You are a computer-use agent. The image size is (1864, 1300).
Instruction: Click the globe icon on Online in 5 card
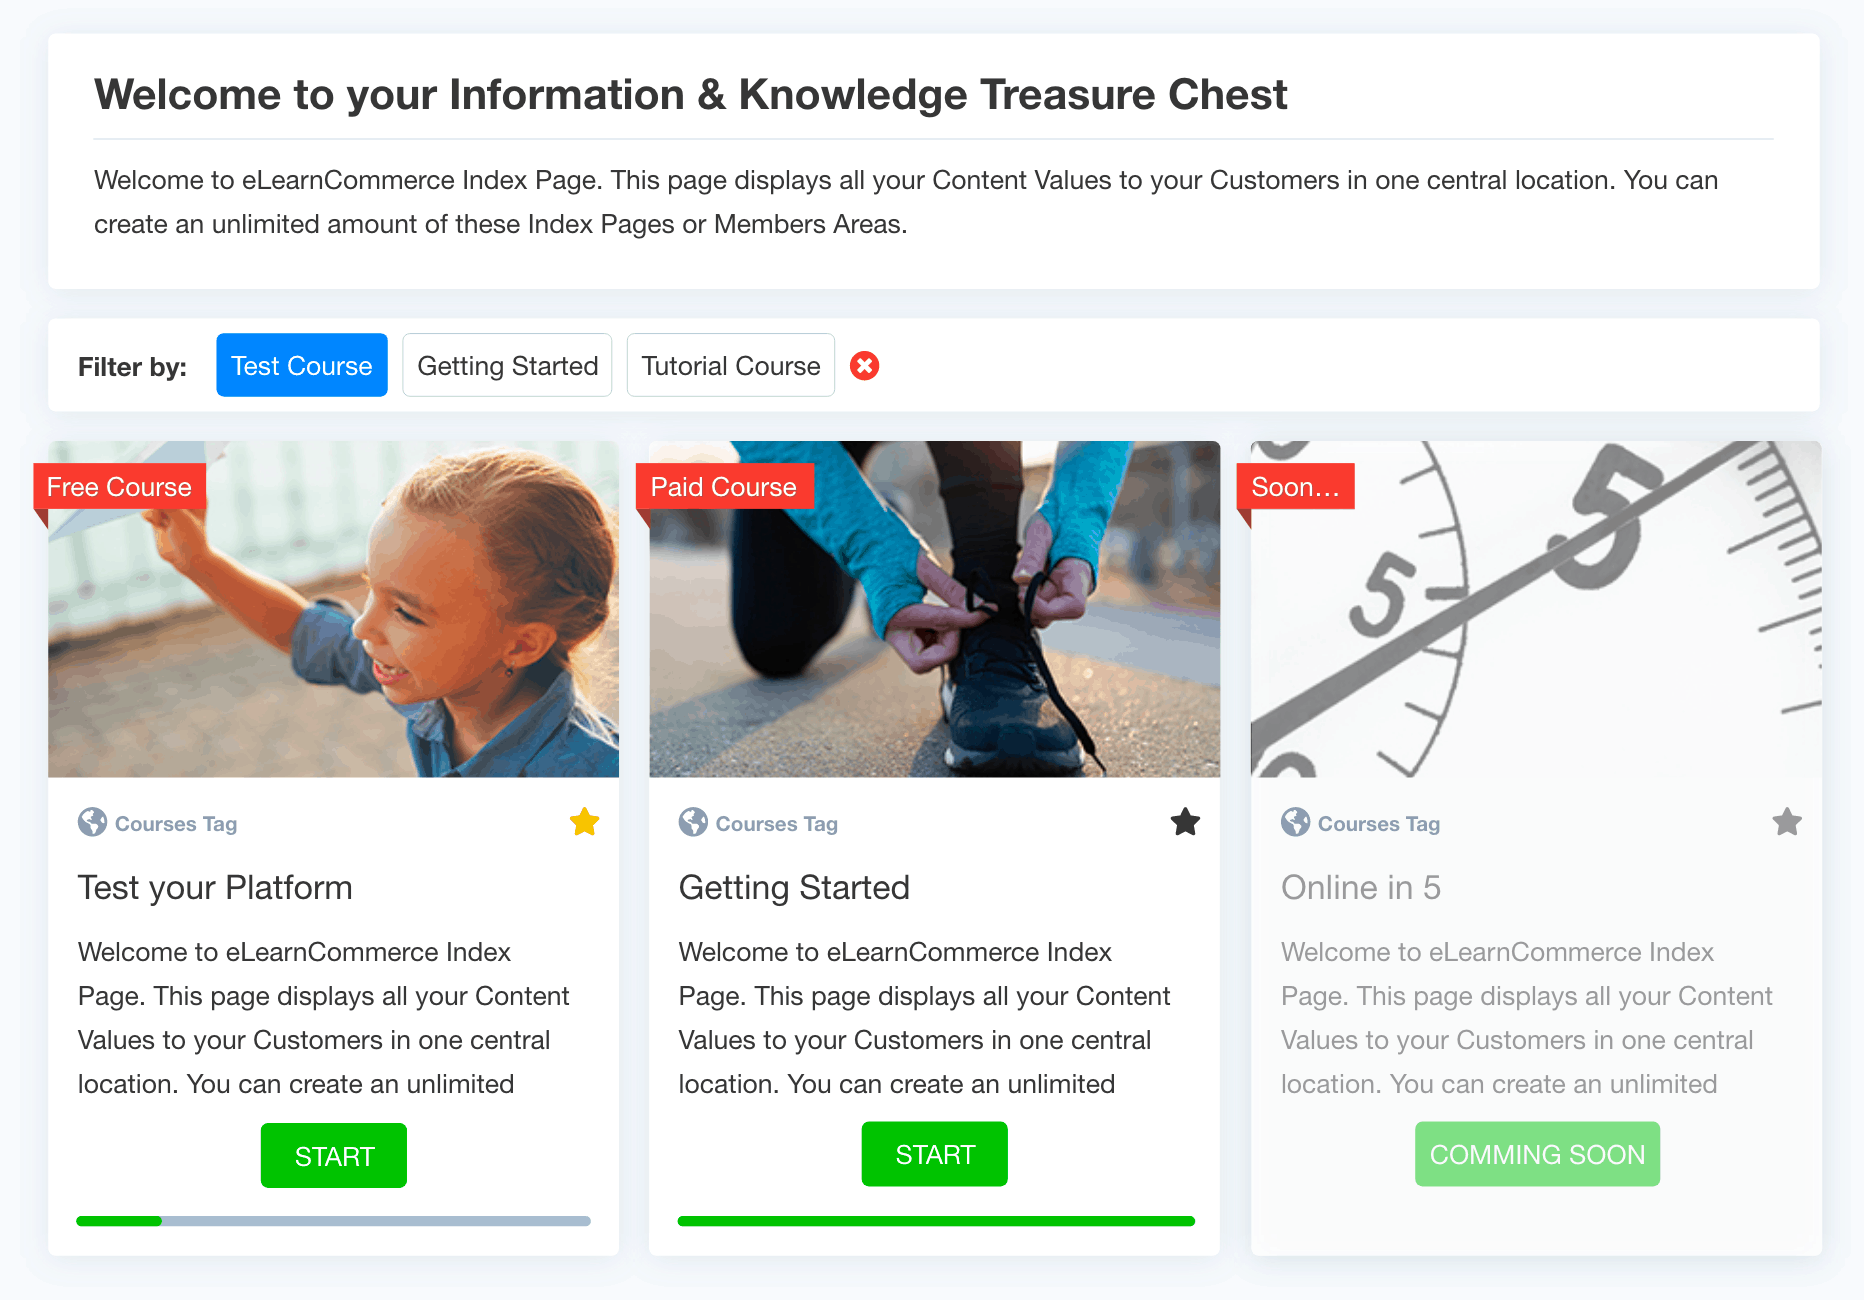(x=1295, y=822)
